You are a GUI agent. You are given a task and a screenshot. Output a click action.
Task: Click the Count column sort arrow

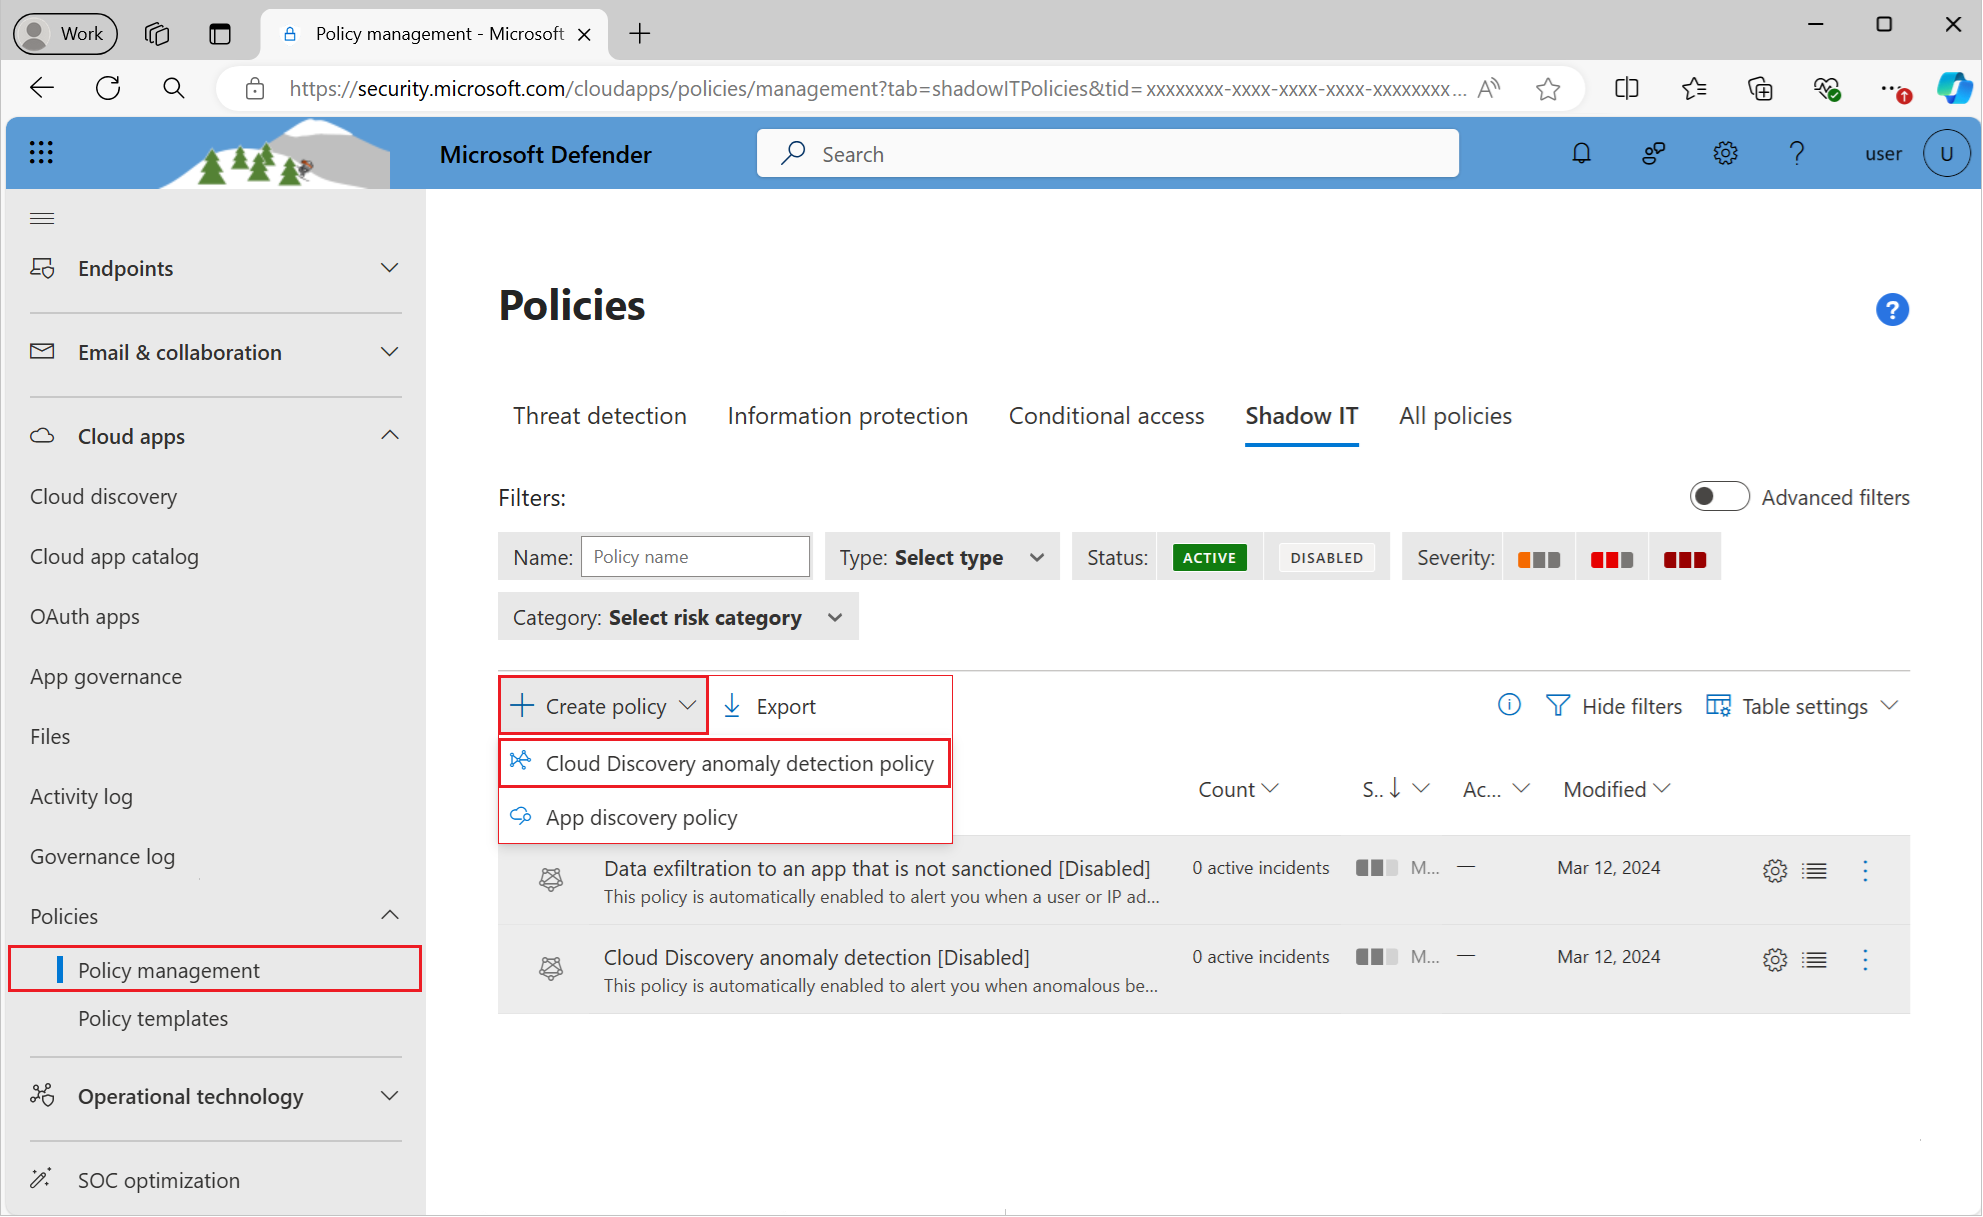1269,791
